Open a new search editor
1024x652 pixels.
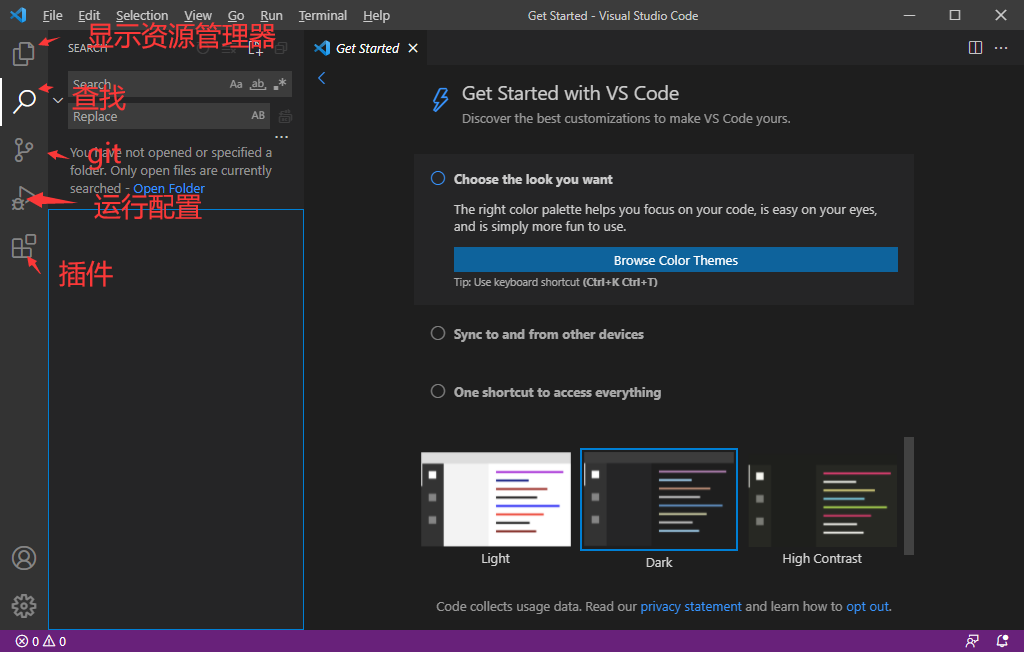coord(256,48)
